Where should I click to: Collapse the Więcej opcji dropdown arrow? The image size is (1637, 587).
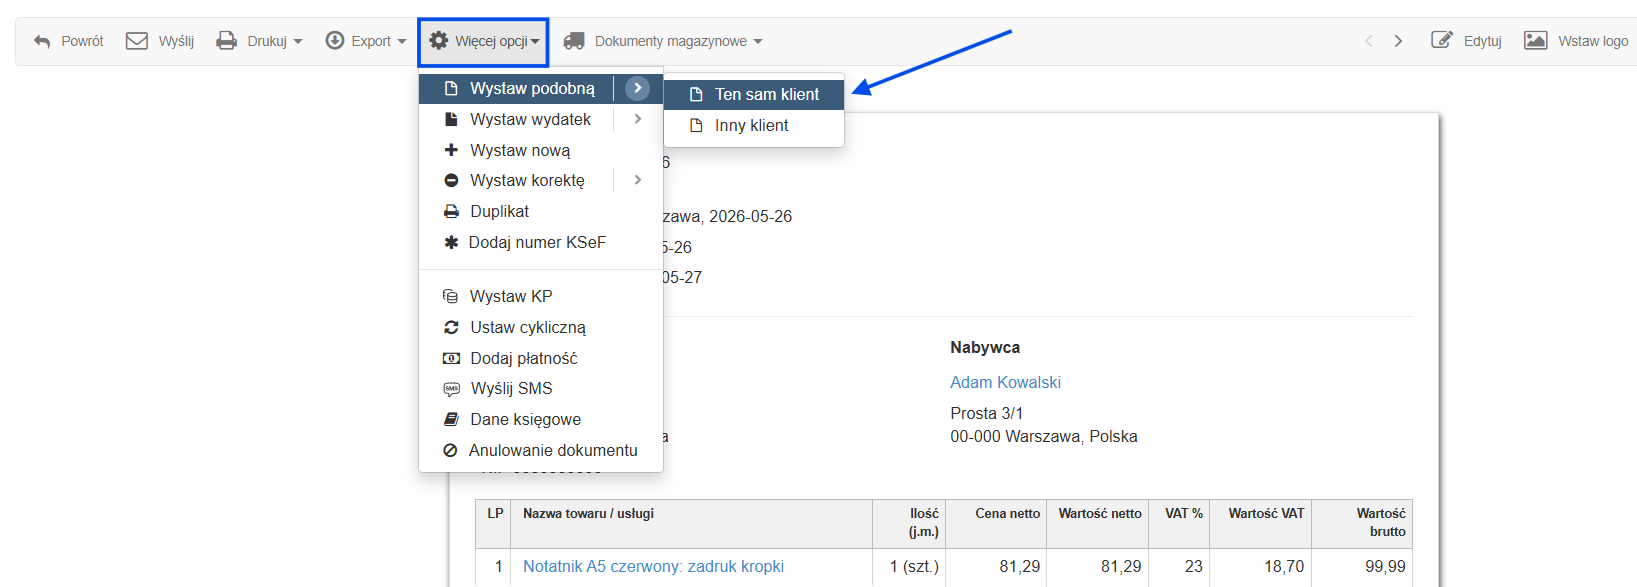pyautogui.click(x=535, y=42)
